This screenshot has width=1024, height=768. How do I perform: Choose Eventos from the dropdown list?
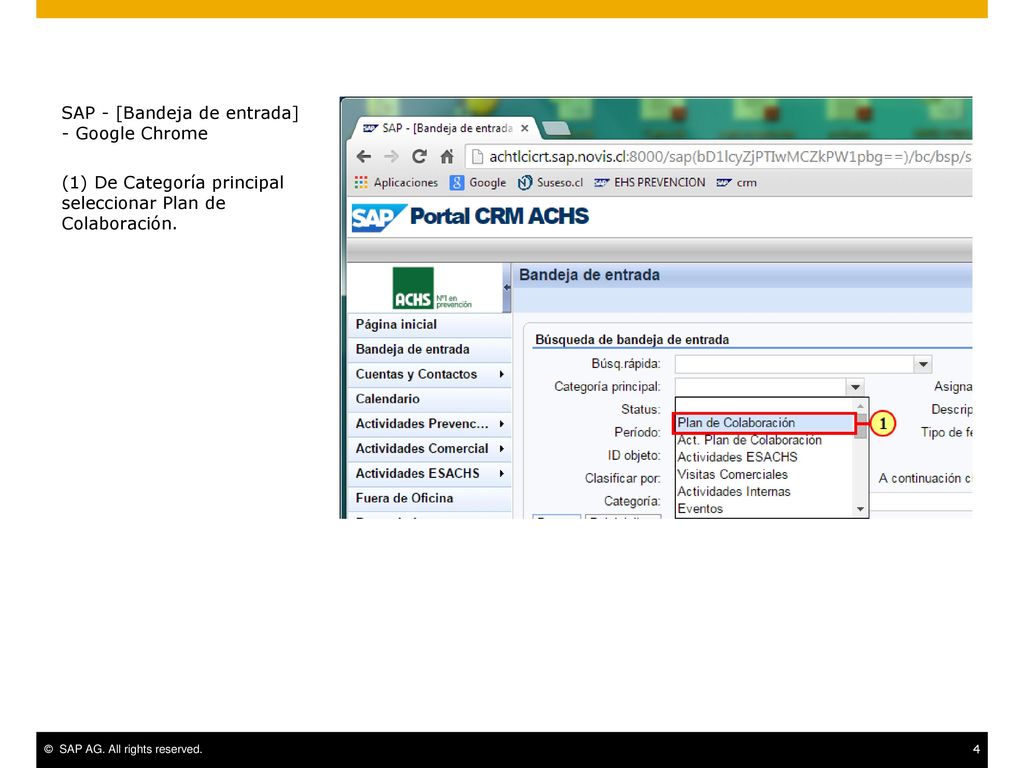(x=765, y=509)
